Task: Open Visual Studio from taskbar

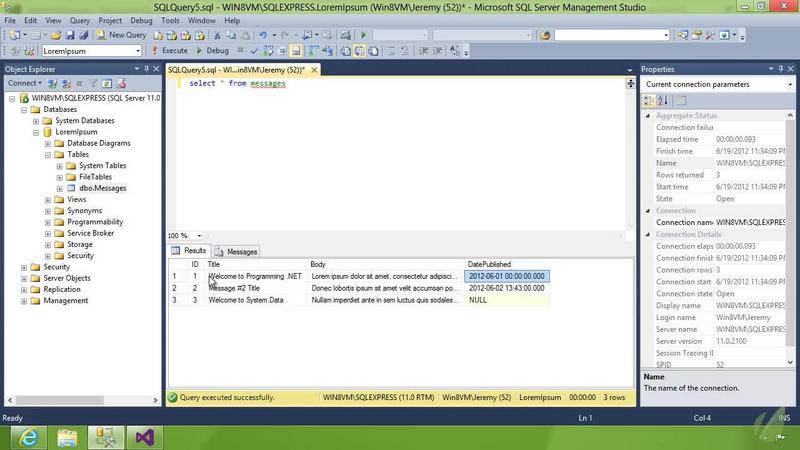Action: coord(144,438)
